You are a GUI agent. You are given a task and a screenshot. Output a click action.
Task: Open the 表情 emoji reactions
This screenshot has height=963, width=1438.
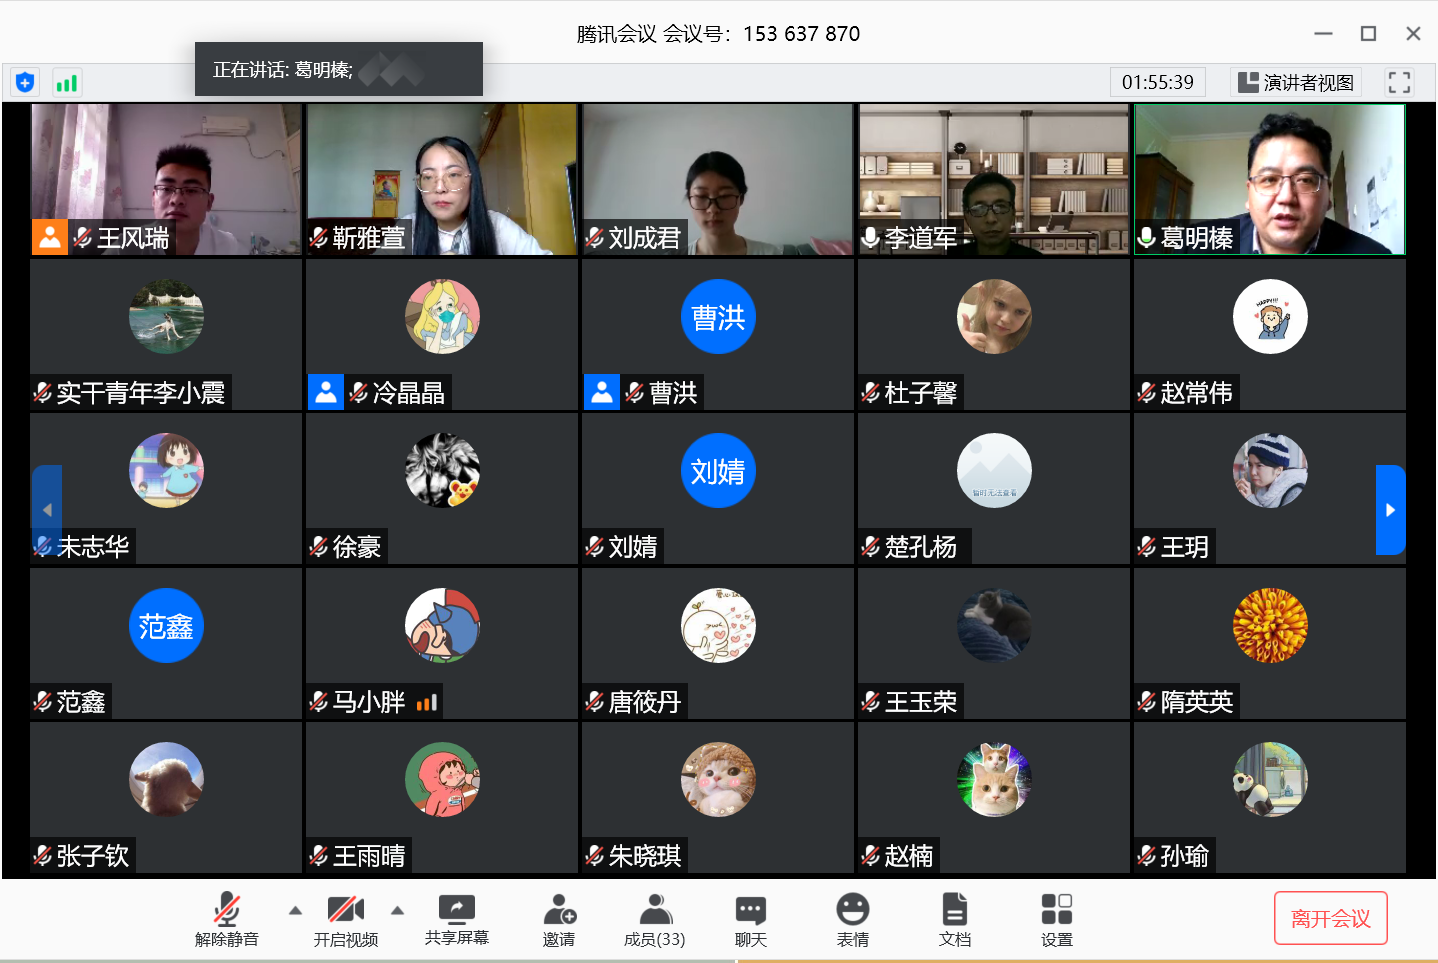(853, 919)
